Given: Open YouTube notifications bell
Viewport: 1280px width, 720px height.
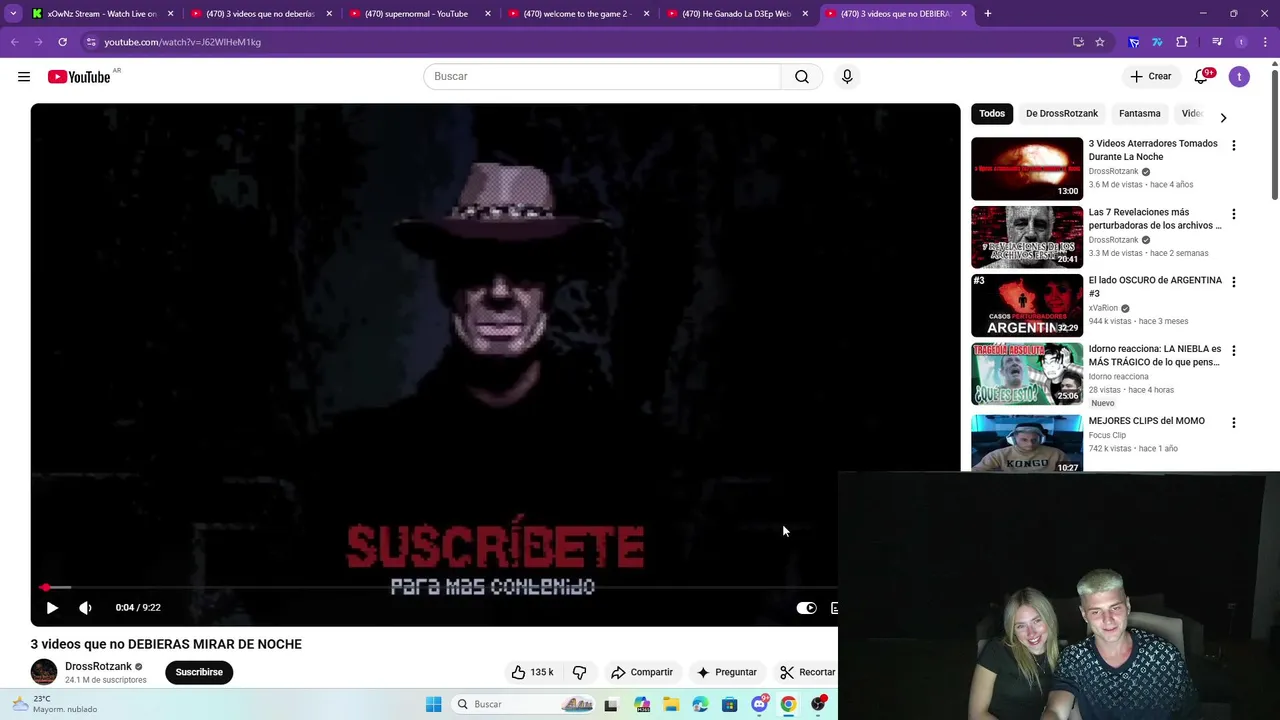Looking at the screenshot, I should coord(1202,77).
